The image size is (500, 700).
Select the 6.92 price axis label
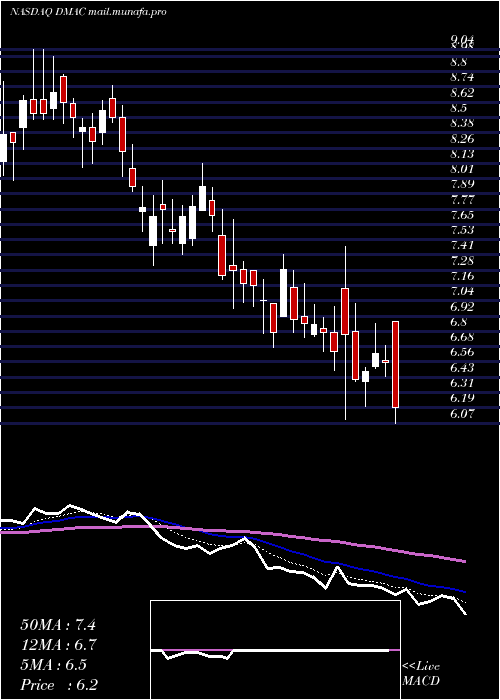(x=462, y=306)
